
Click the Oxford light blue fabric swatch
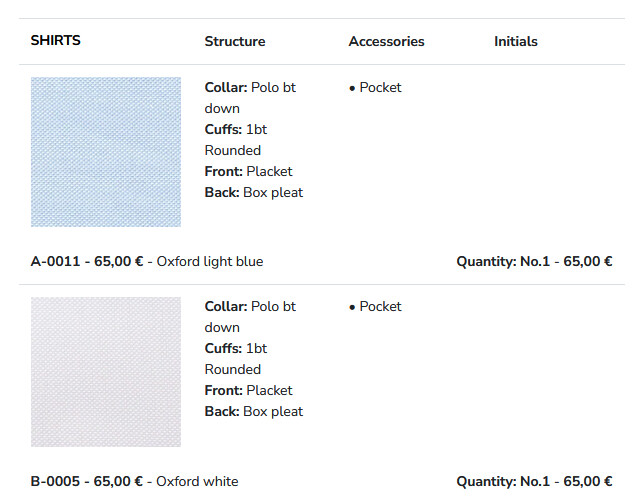click(106, 152)
